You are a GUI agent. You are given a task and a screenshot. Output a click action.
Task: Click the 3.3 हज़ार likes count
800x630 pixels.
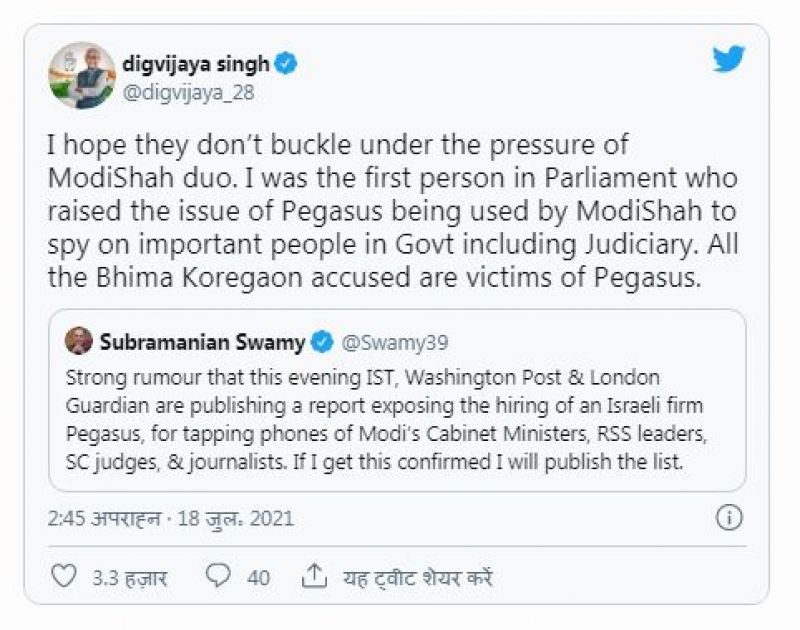click(x=129, y=577)
